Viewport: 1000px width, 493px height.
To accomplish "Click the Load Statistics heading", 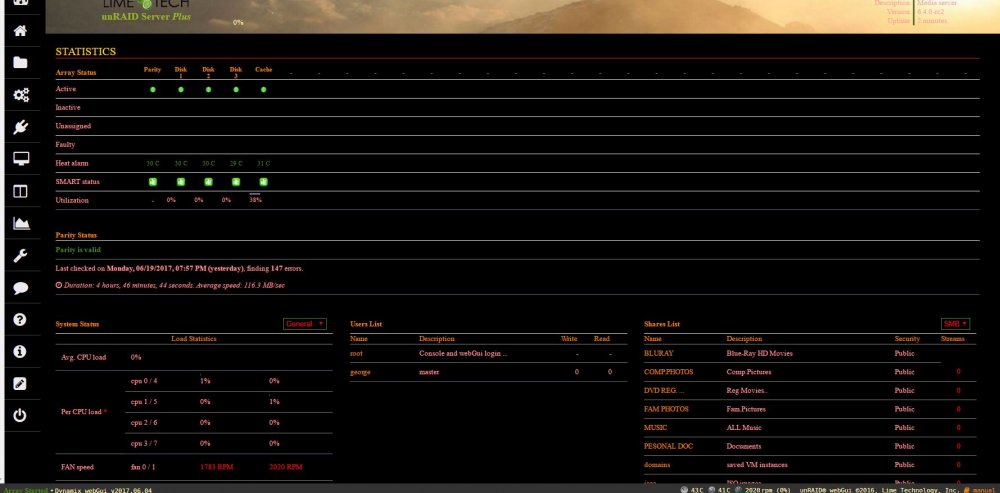I will (194, 339).
